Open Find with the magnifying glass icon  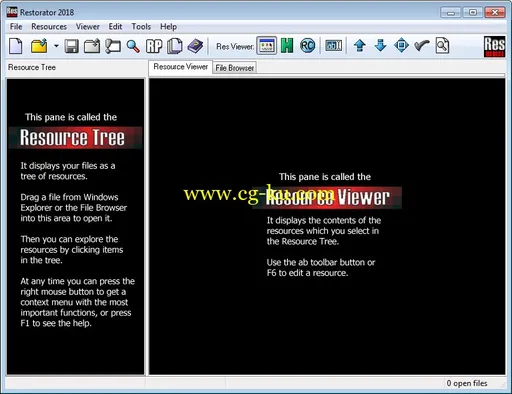133,46
